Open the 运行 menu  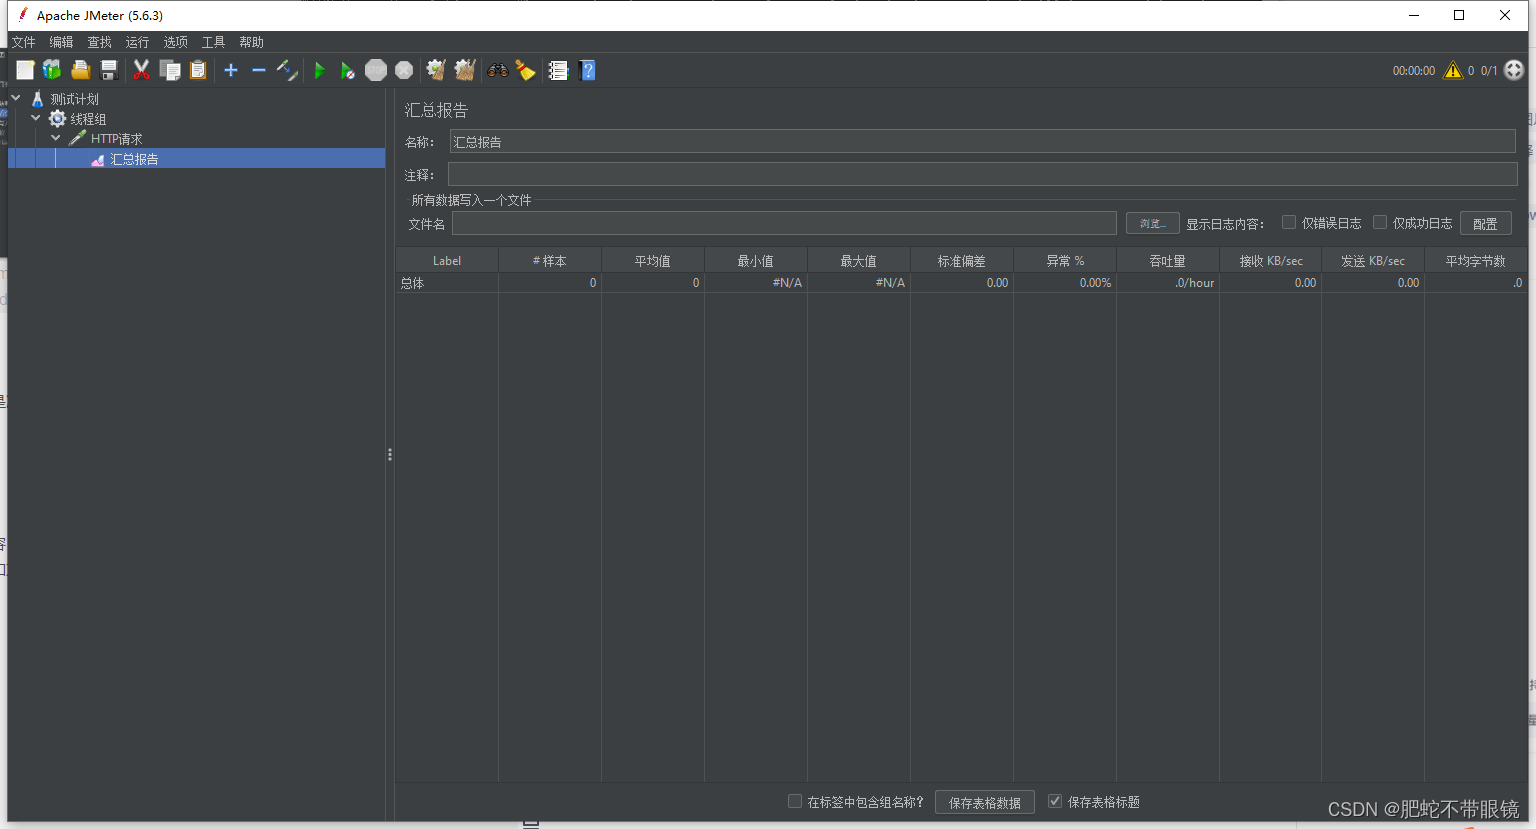click(x=137, y=42)
